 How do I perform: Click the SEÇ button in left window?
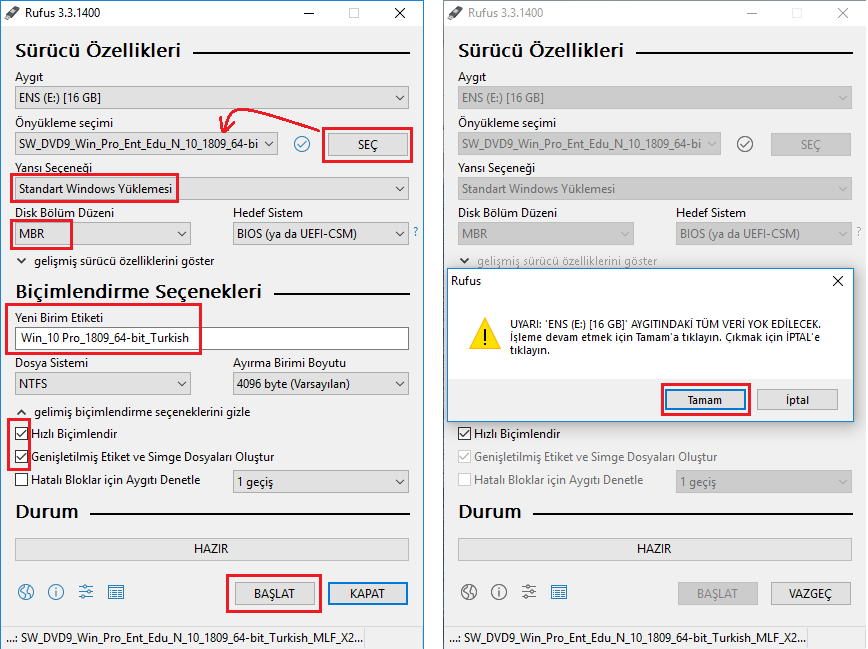pyautogui.click(x=368, y=145)
